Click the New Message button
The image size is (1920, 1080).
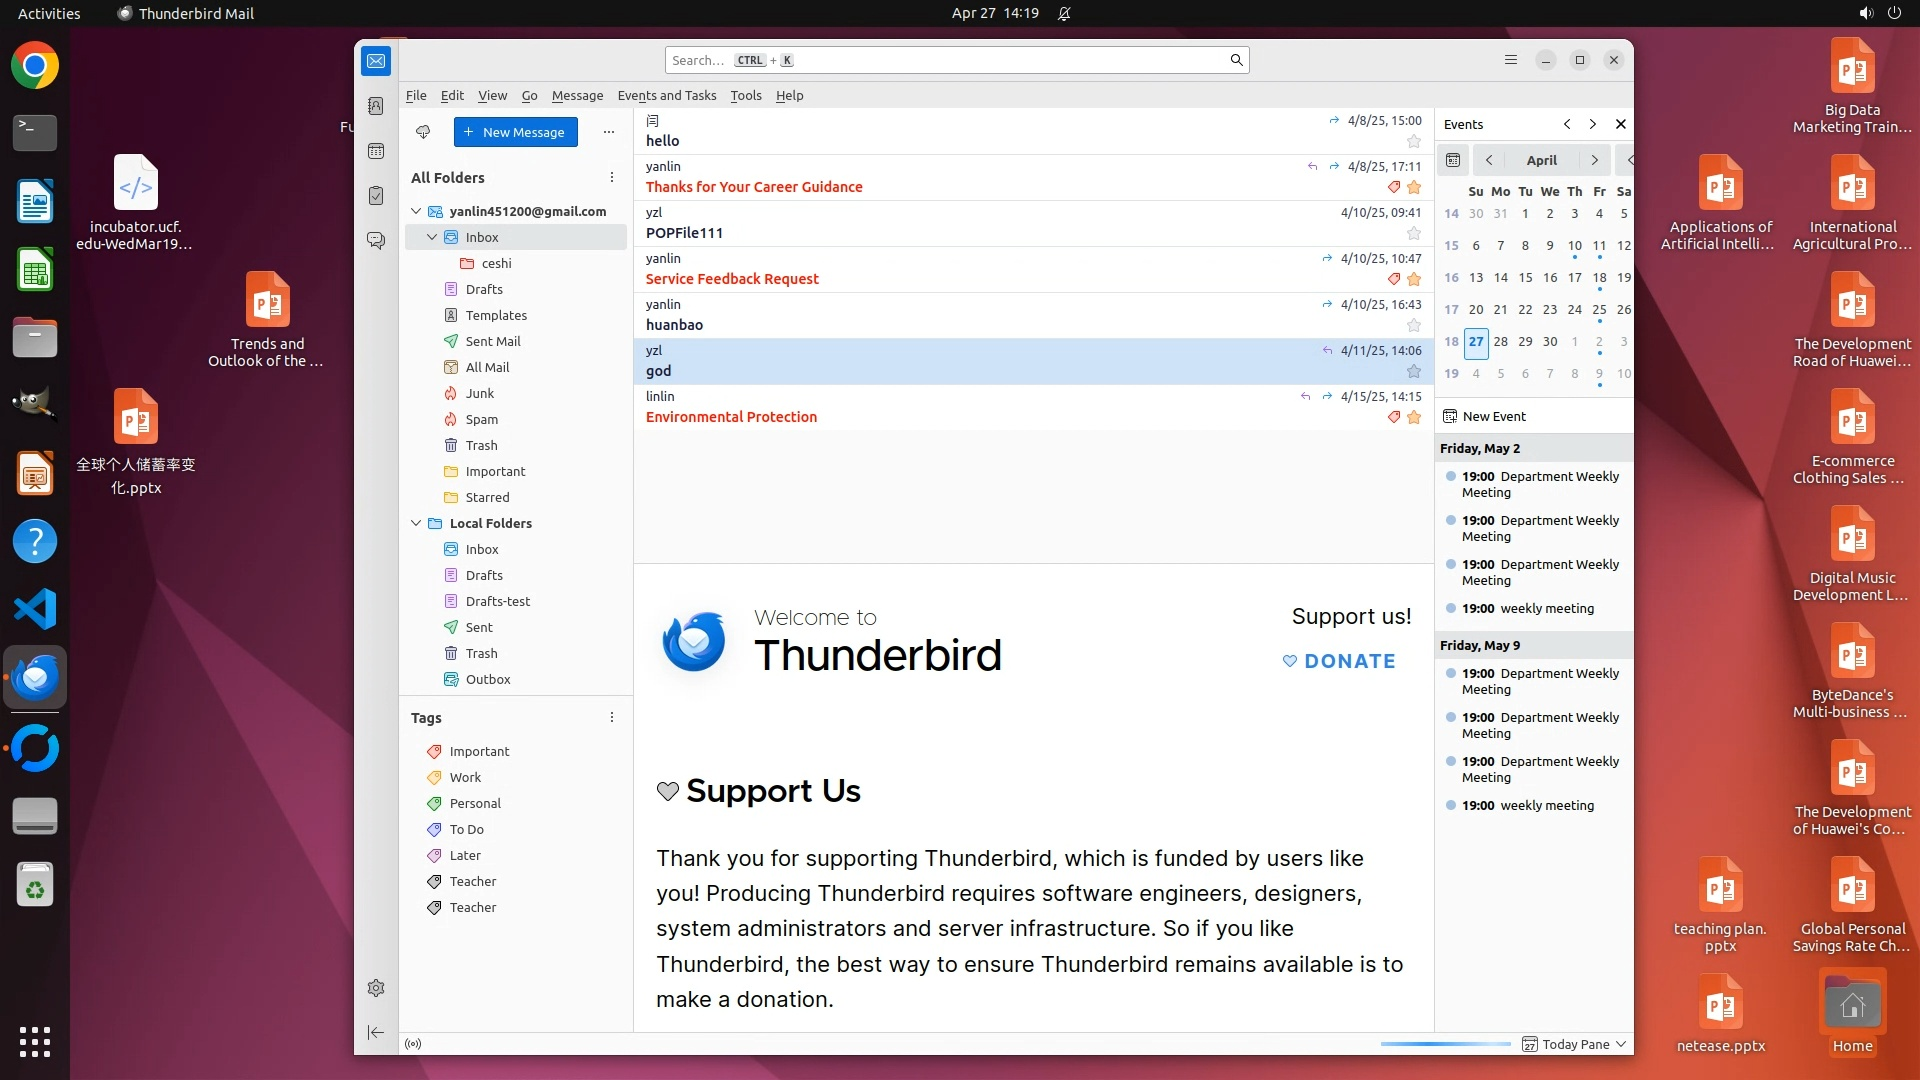(x=515, y=132)
